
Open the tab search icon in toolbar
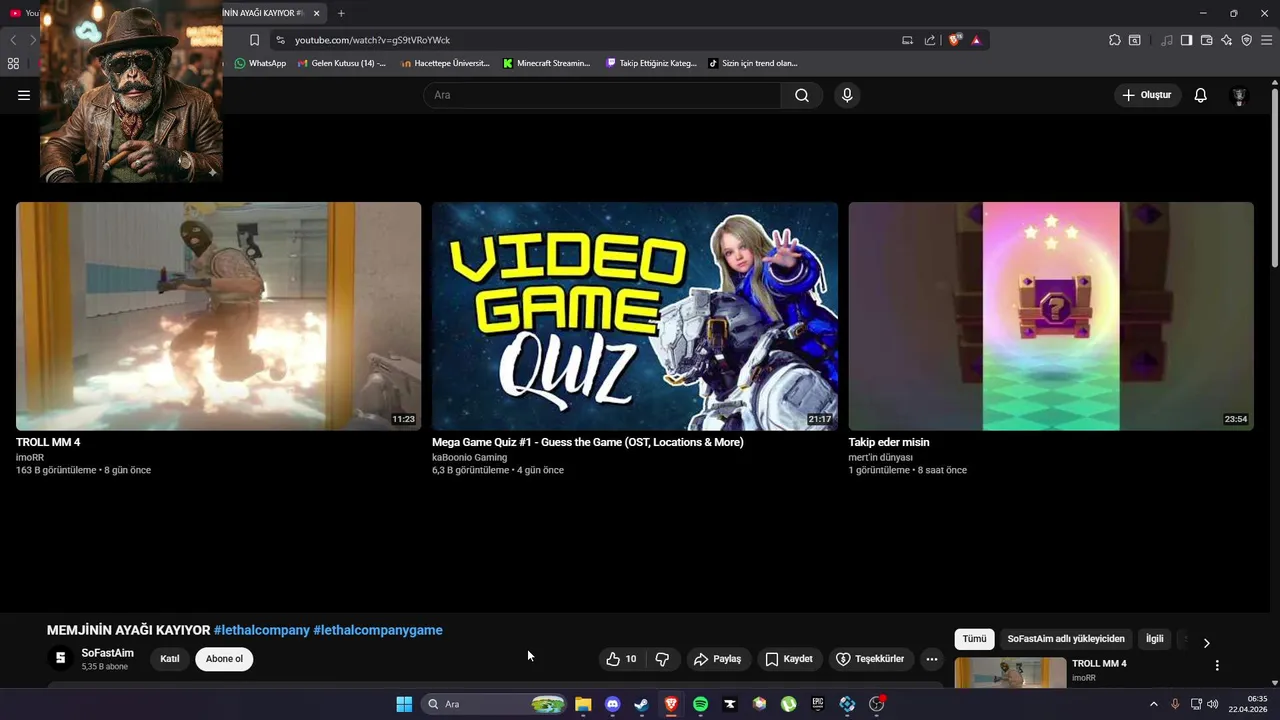(x=1135, y=40)
